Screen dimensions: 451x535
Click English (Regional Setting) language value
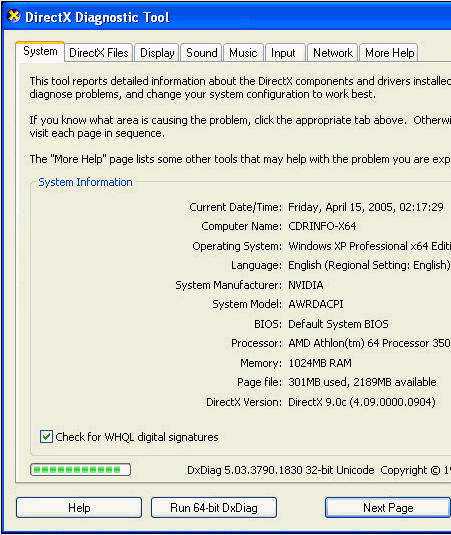pyautogui.click(x=369, y=265)
